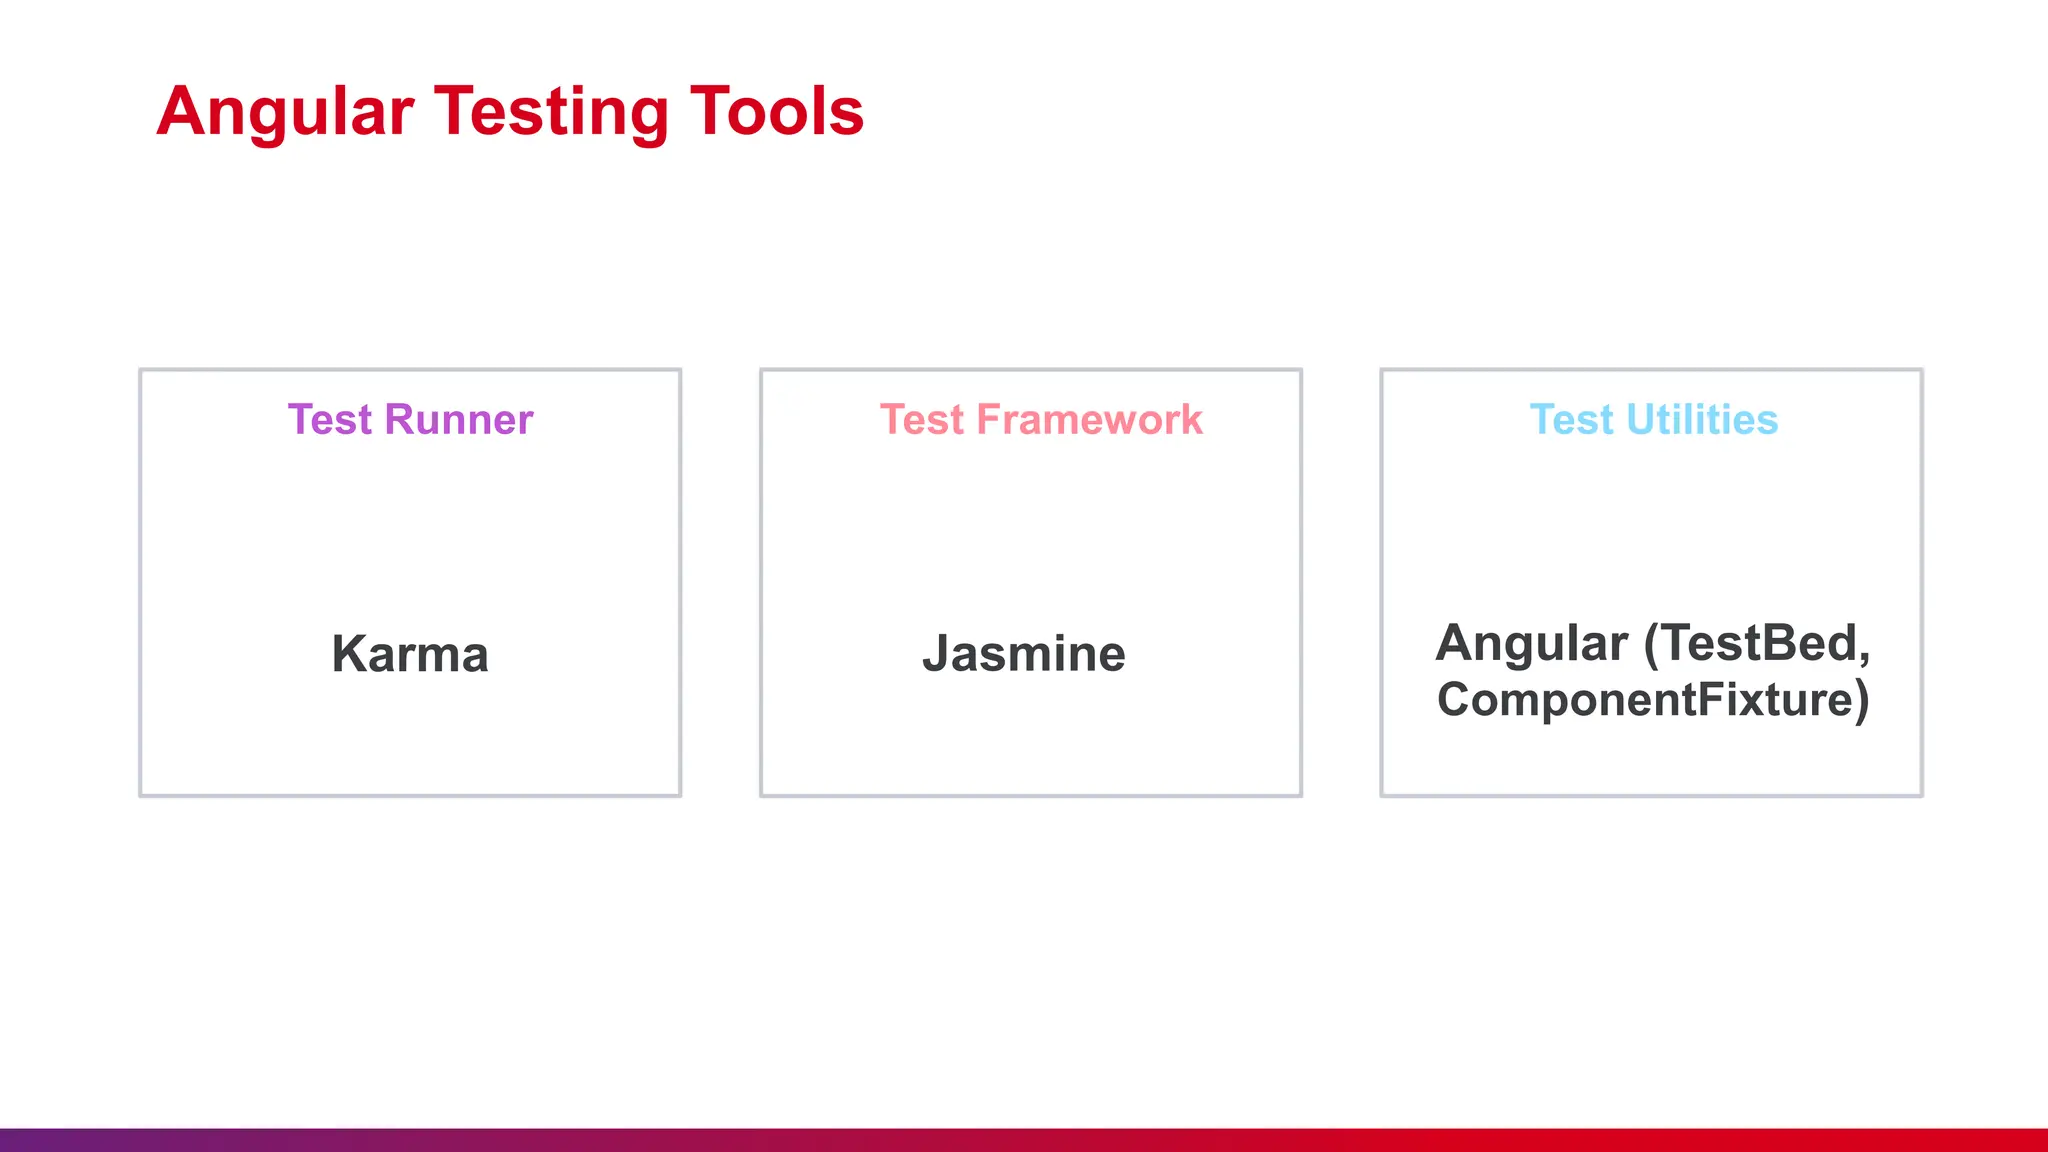Select the purple "Test Runner" heading

pos(410,420)
